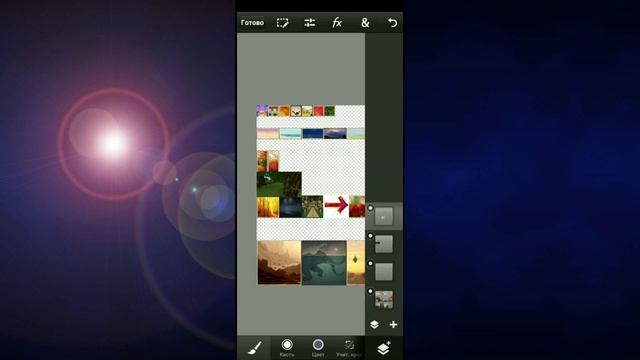Select the bottom layer with image collage
Viewport: 640px width, 360px height.
point(384,300)
